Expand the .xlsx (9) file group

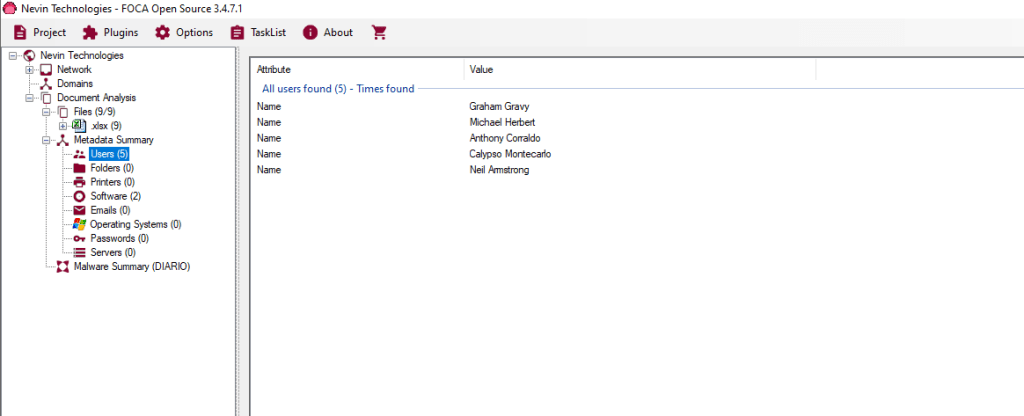pyautogui.click(x=63, y=126)
